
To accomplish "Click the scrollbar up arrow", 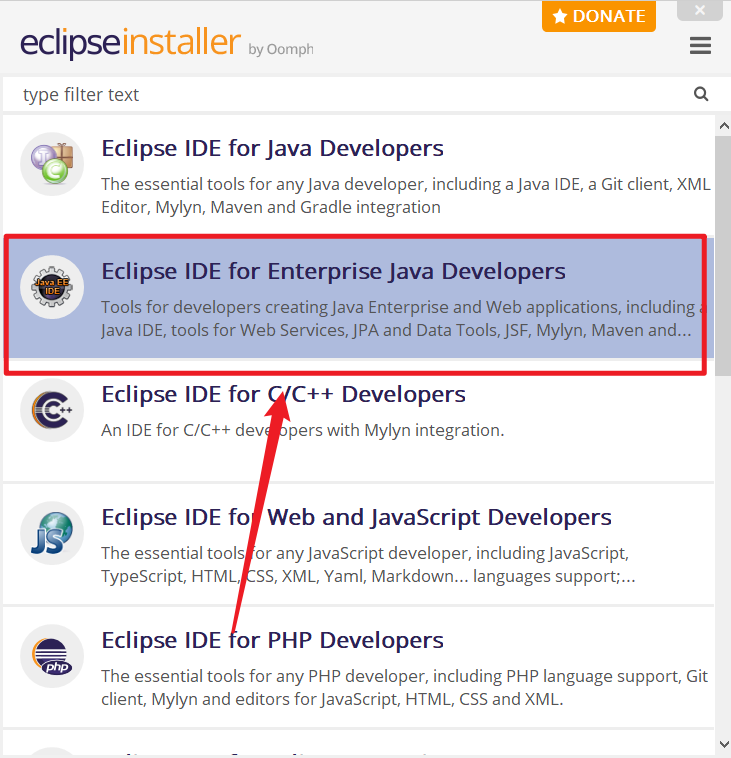I will click(724, 126).
